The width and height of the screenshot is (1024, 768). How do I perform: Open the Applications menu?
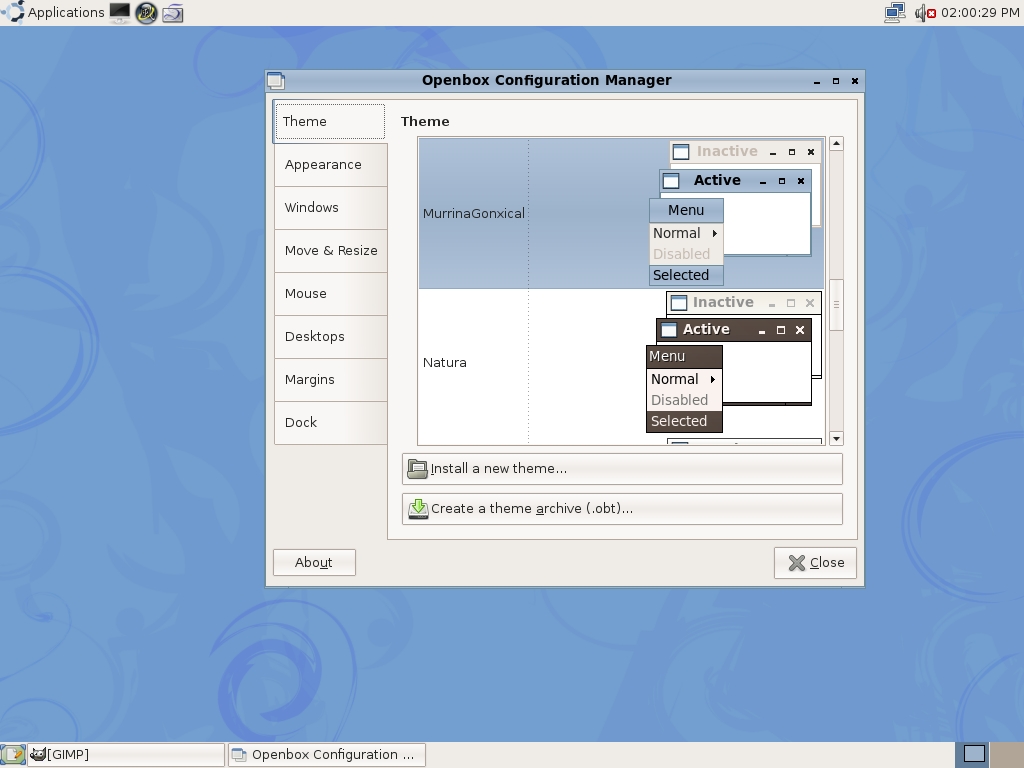point(53,12)
